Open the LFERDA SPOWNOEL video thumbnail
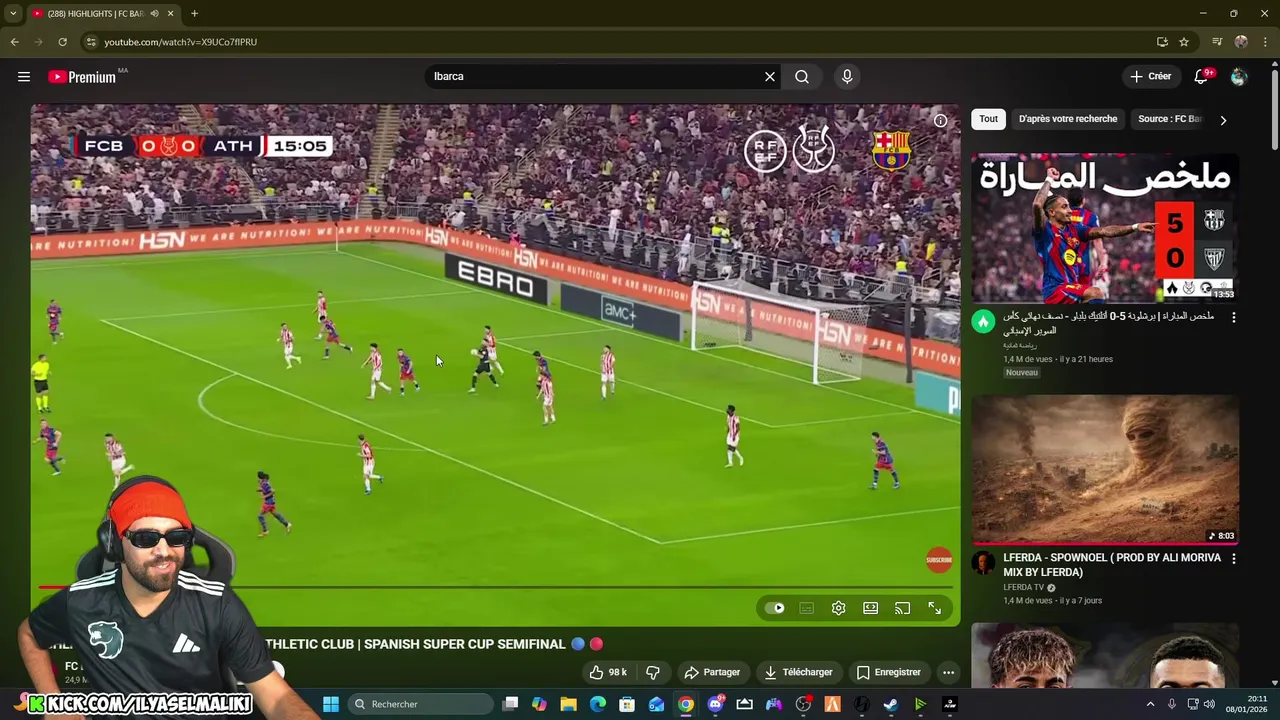The width and height of the screenshot is (1280, 720). point(1105,469)
